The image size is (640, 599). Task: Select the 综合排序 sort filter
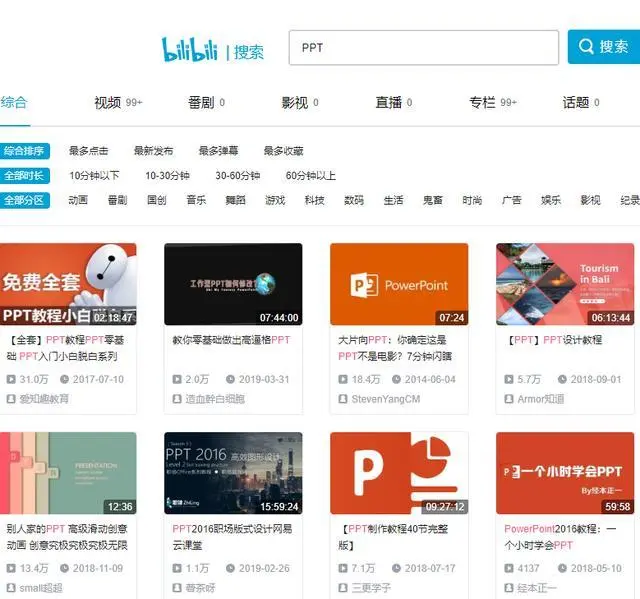pos(24,151)
